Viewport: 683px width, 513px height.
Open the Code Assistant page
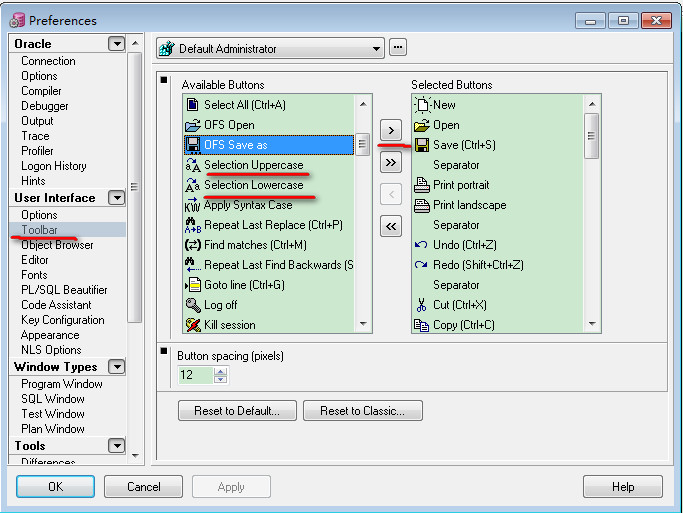(56, 305)
